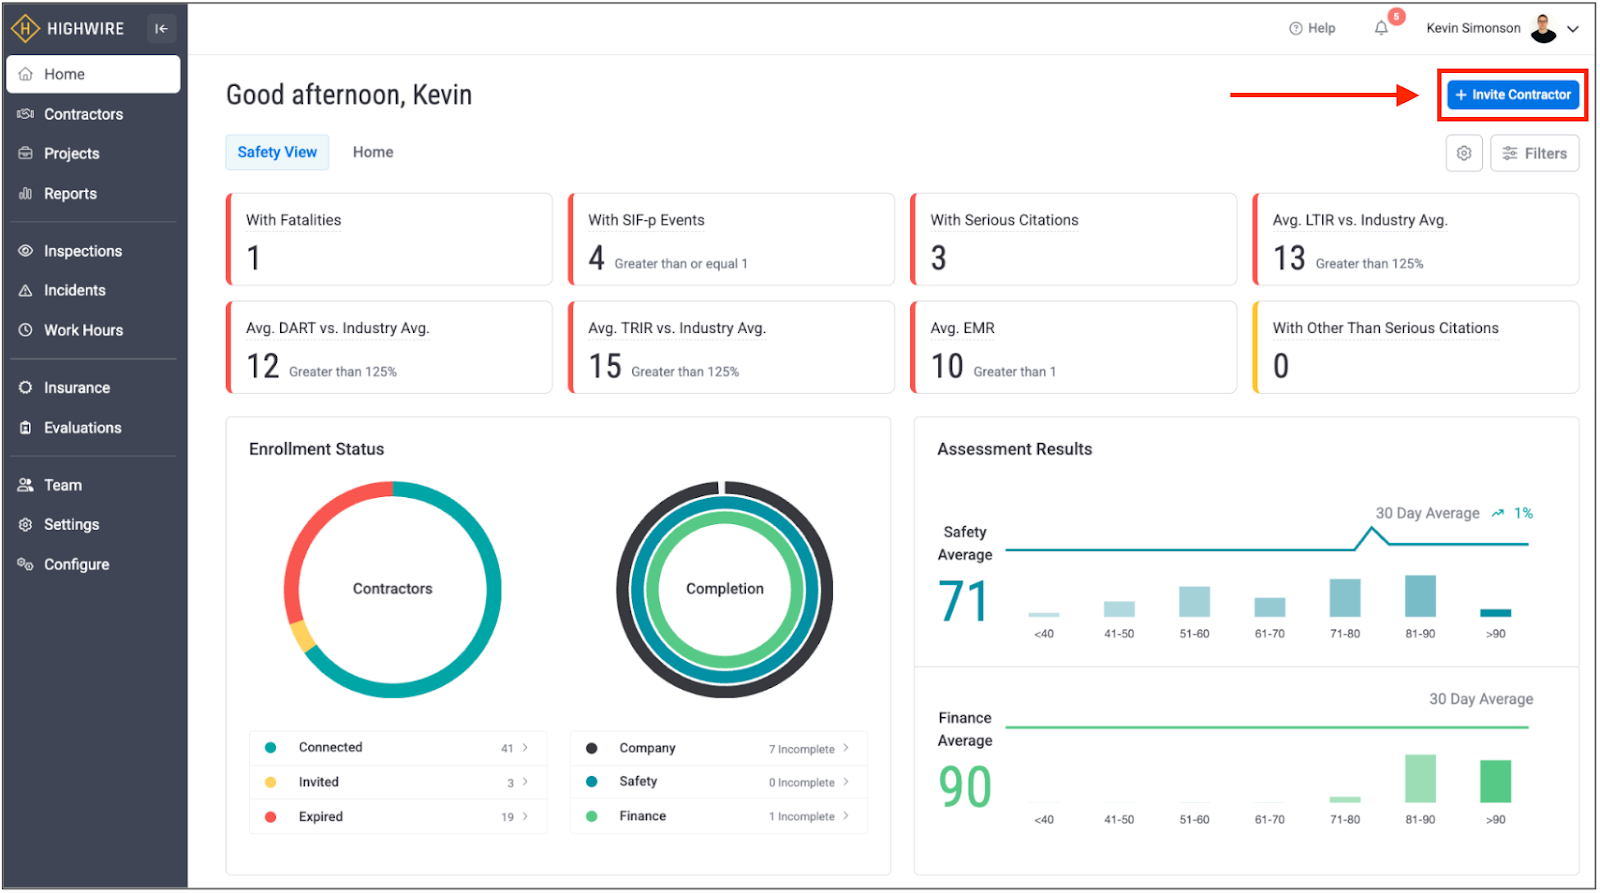Open the Filters button

tap(1534, 153)
